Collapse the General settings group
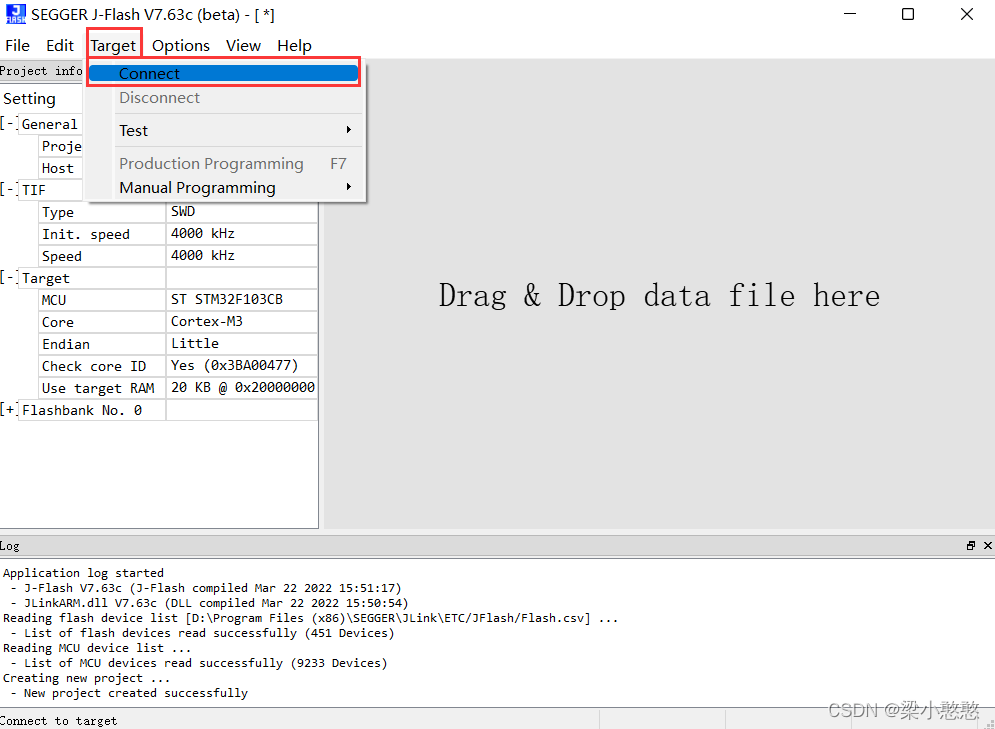 point(8,124)
